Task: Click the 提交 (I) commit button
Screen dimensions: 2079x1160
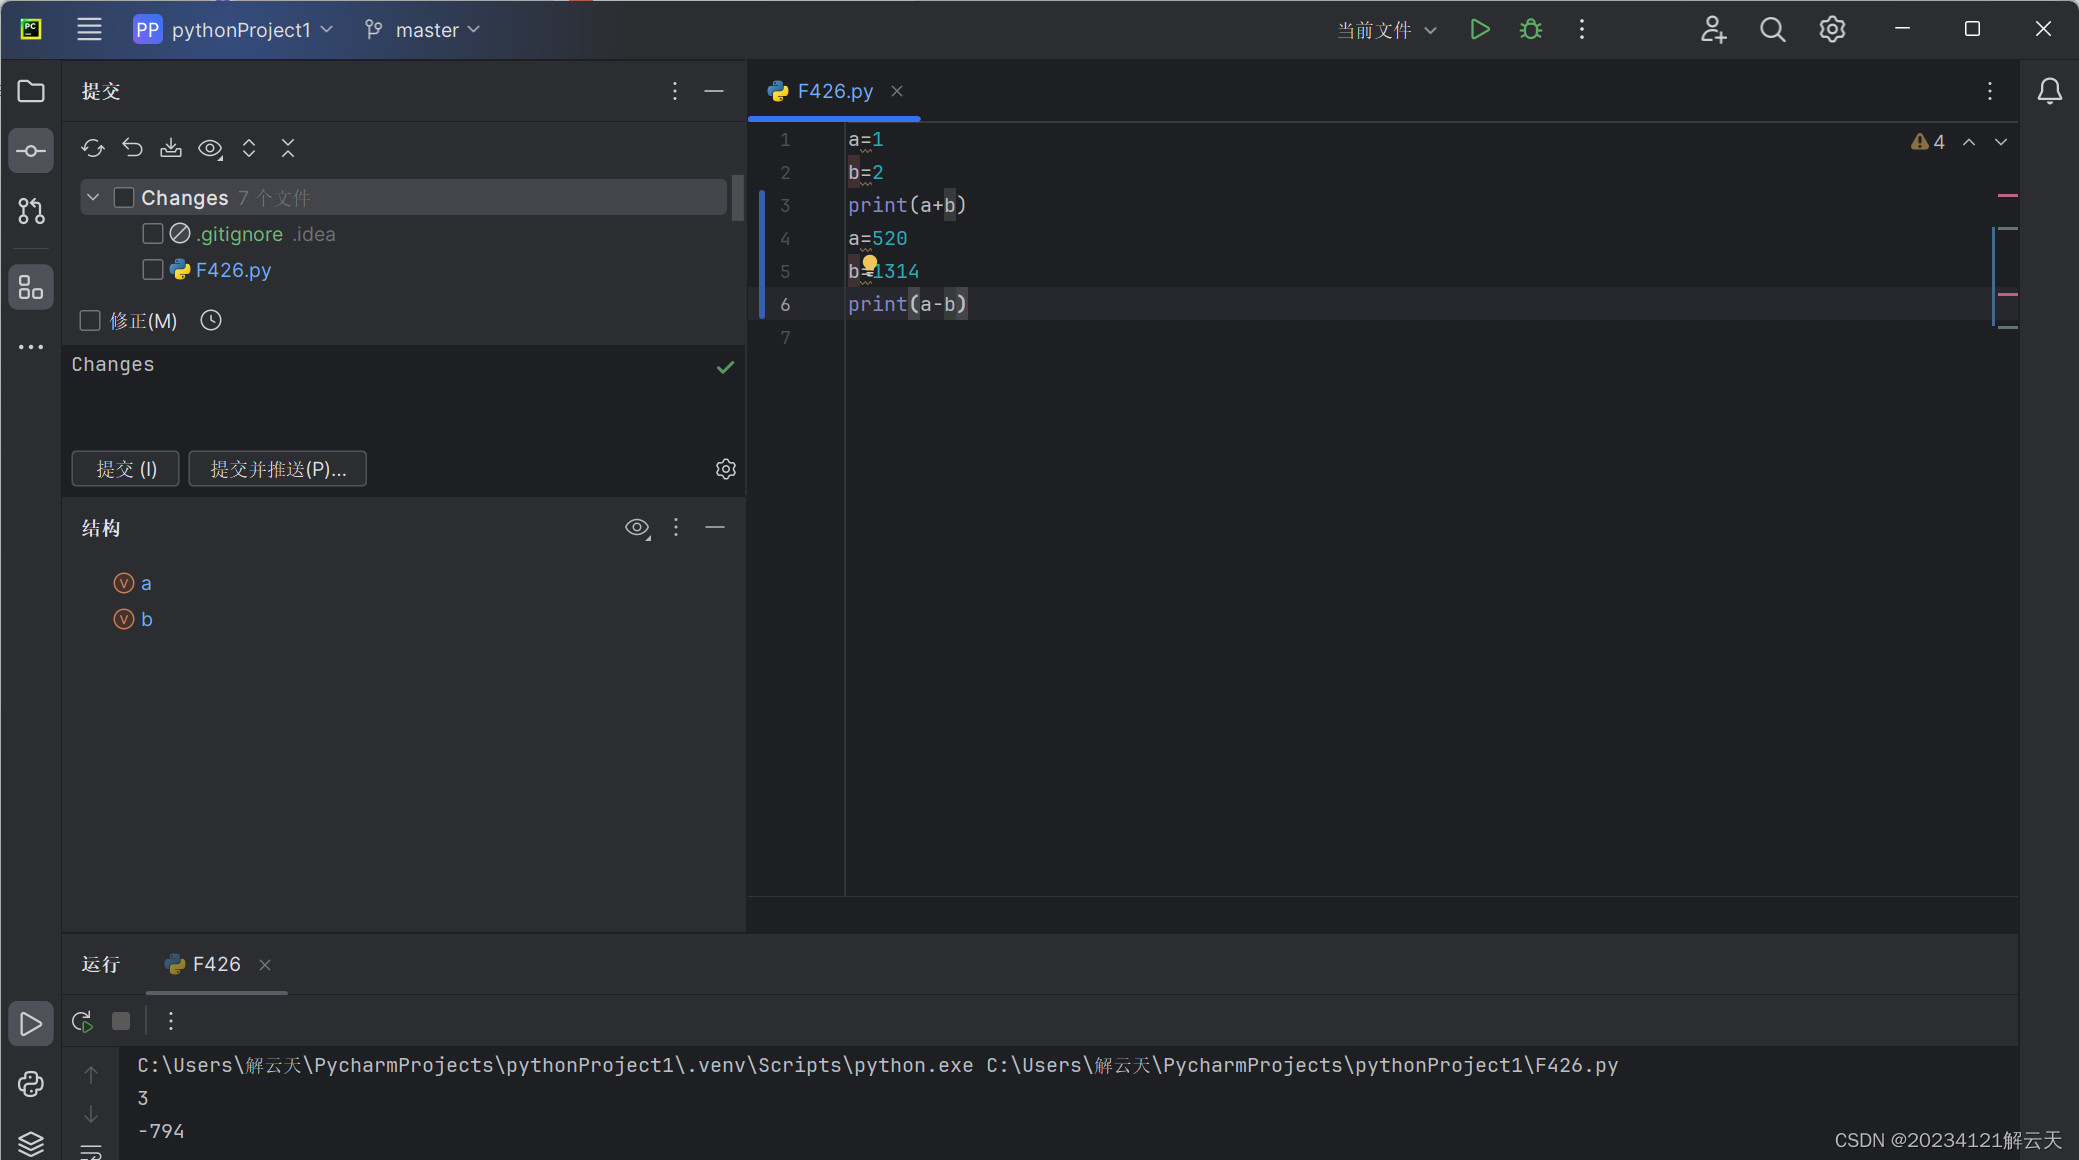Action: click(x=126, y=469)
